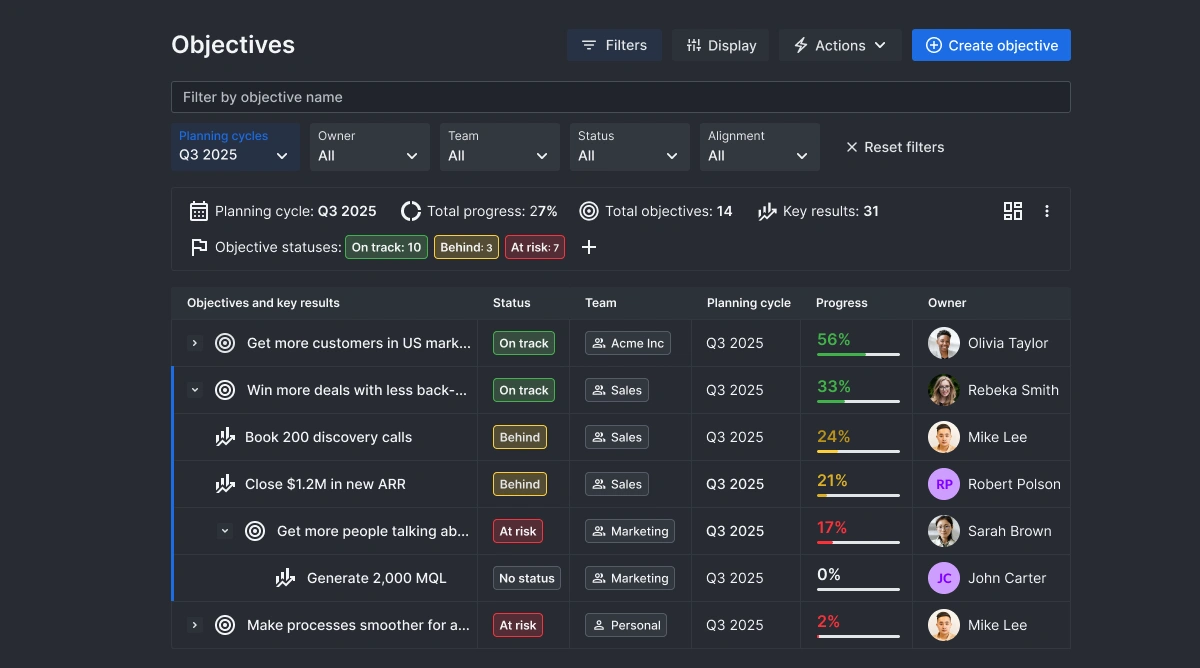This screenshot has height=668, width=1200.
Task: Toggle the Behind: 3 status chip
Action: 466,247
